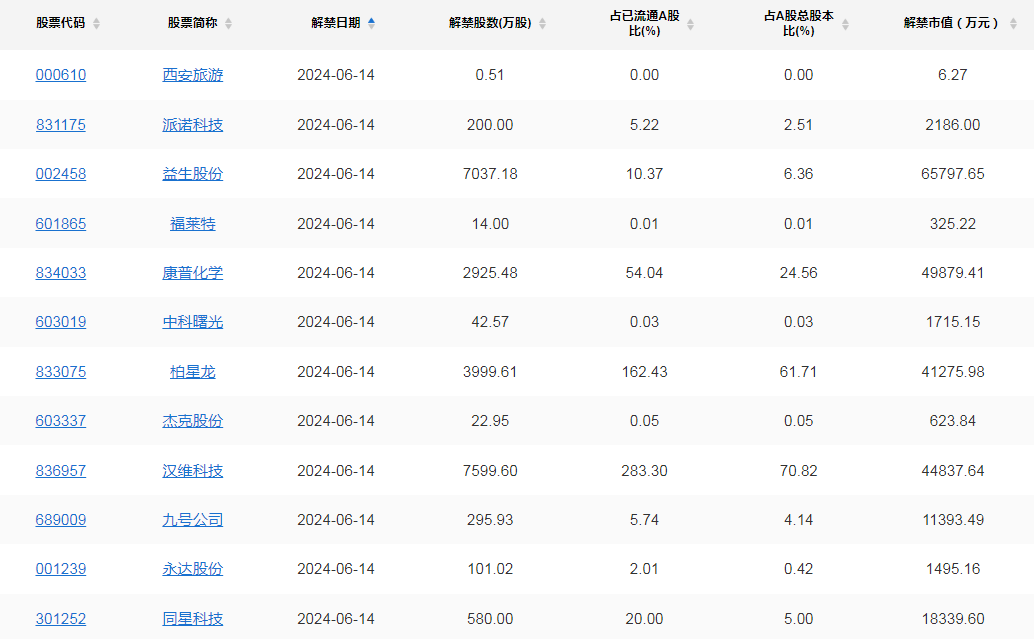Select the 295.93 unlock shares cell
The height and width of the screenshot is (639, 1034).
coord(490,520)
